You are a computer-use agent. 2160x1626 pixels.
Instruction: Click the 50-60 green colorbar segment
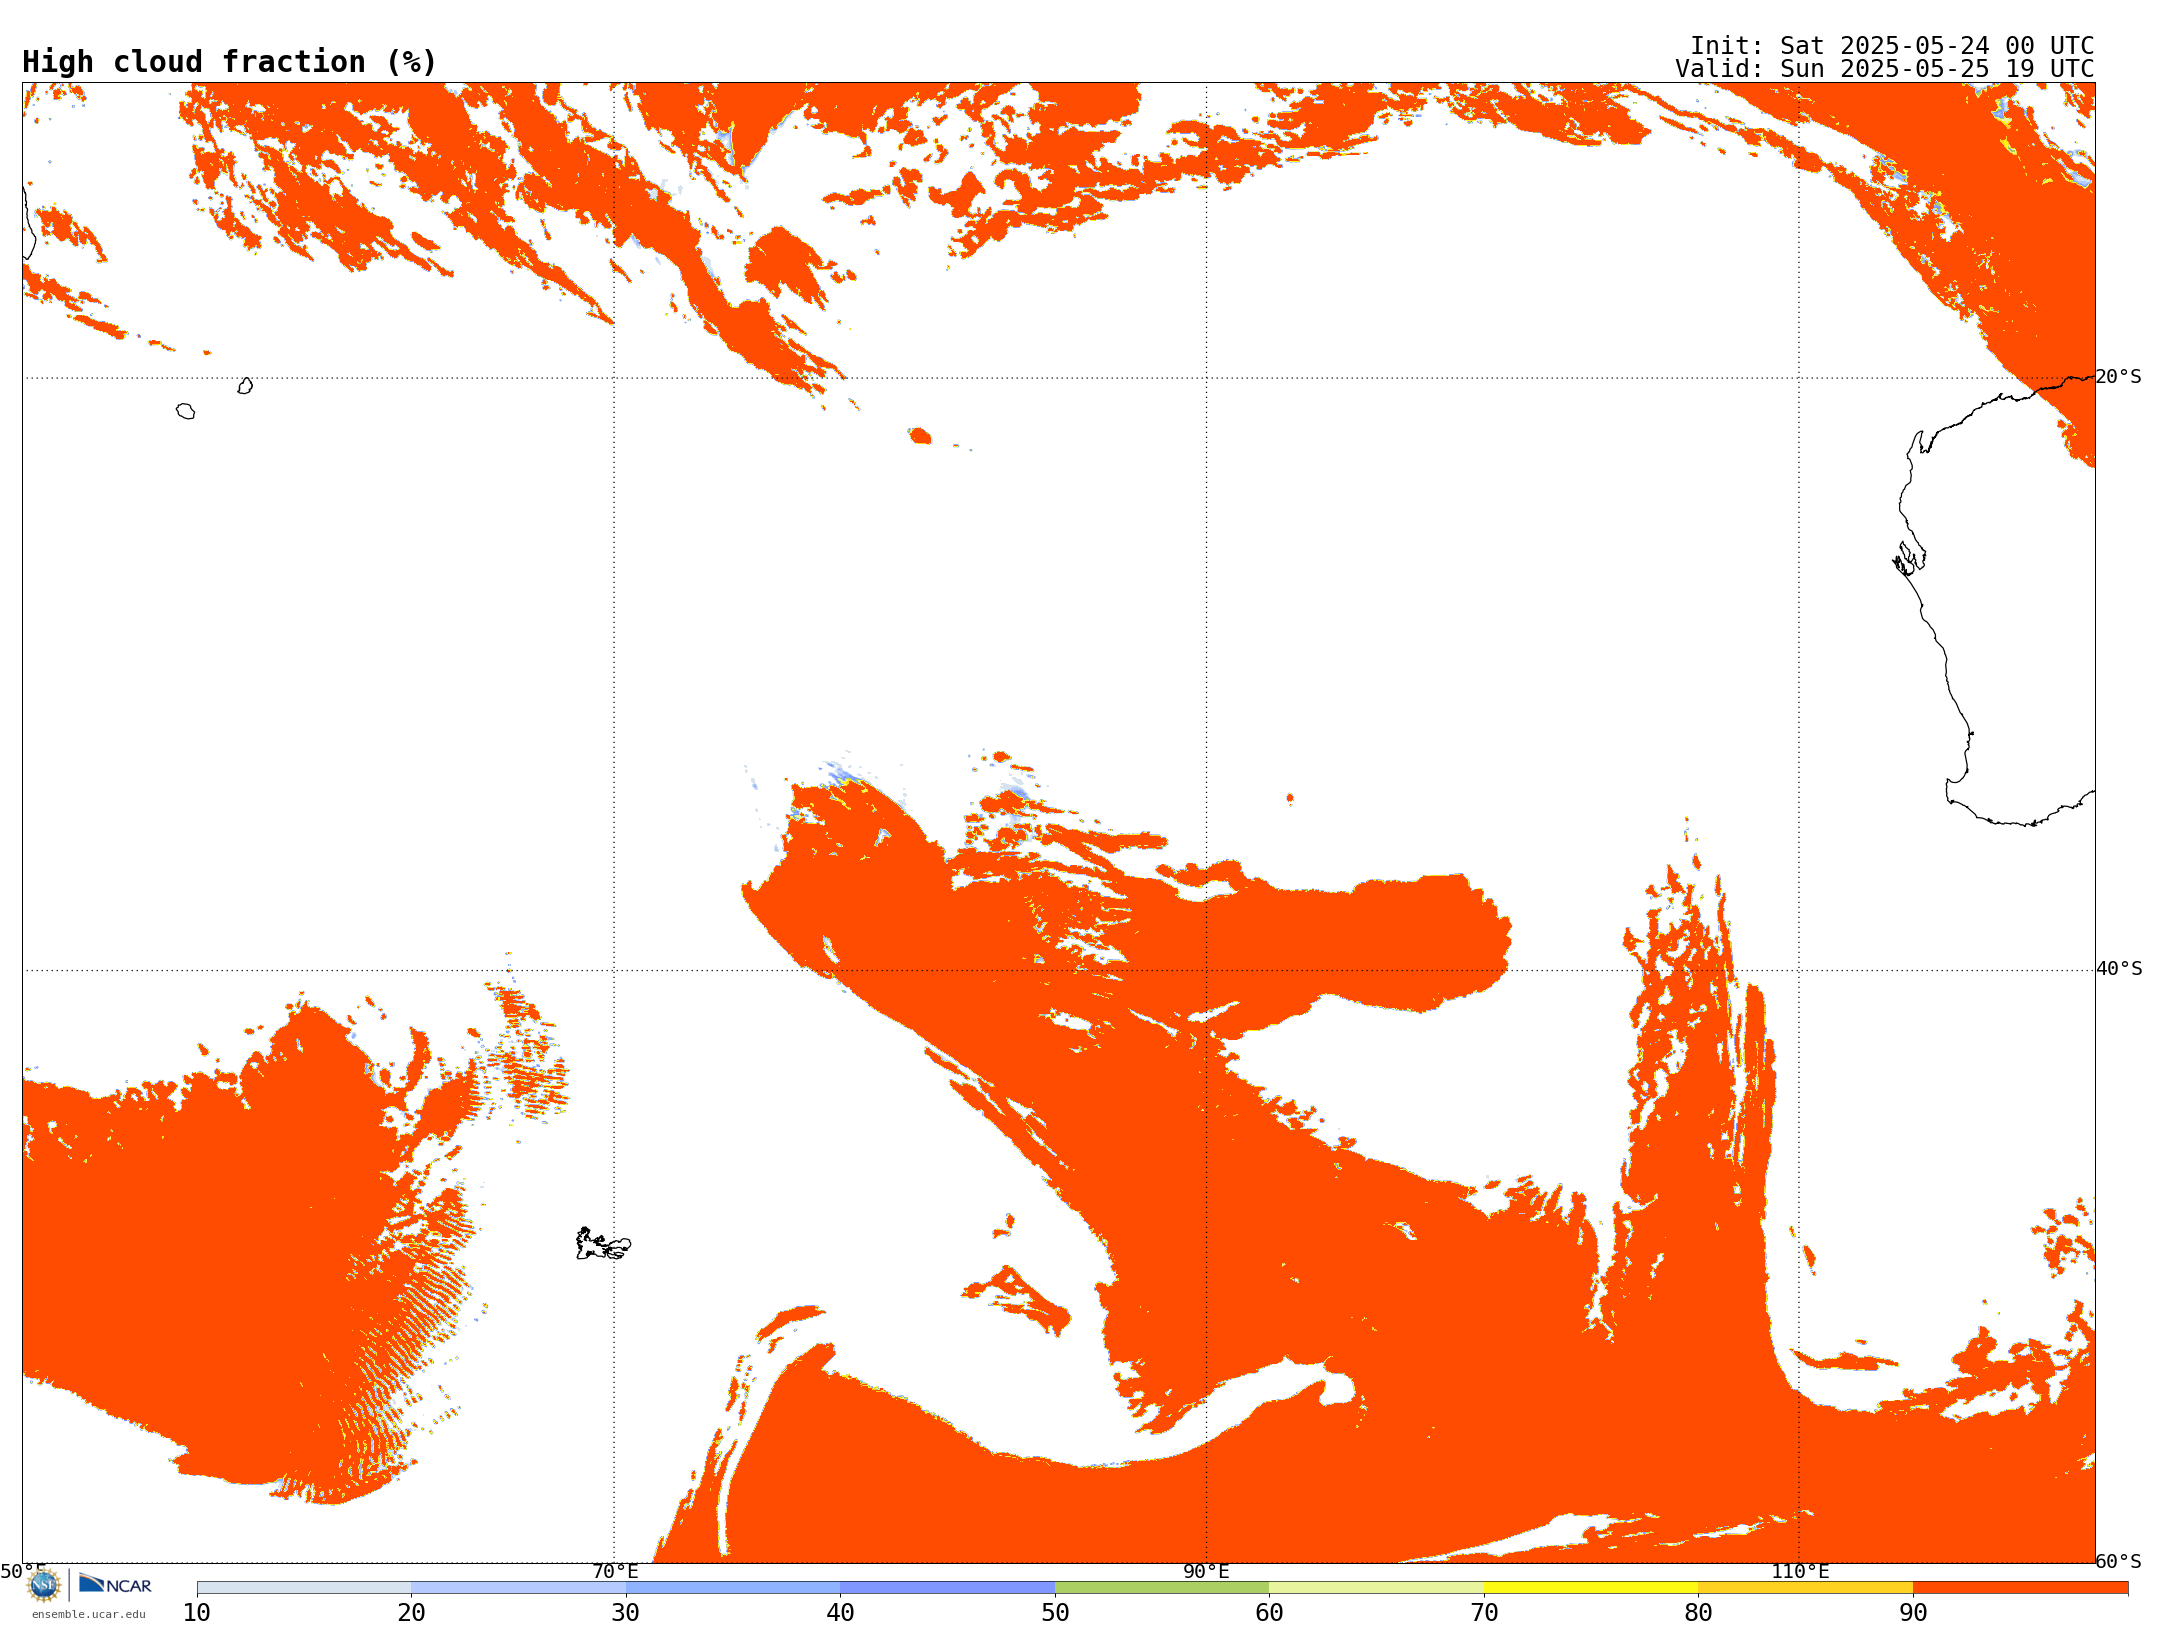(1162, 1588)
